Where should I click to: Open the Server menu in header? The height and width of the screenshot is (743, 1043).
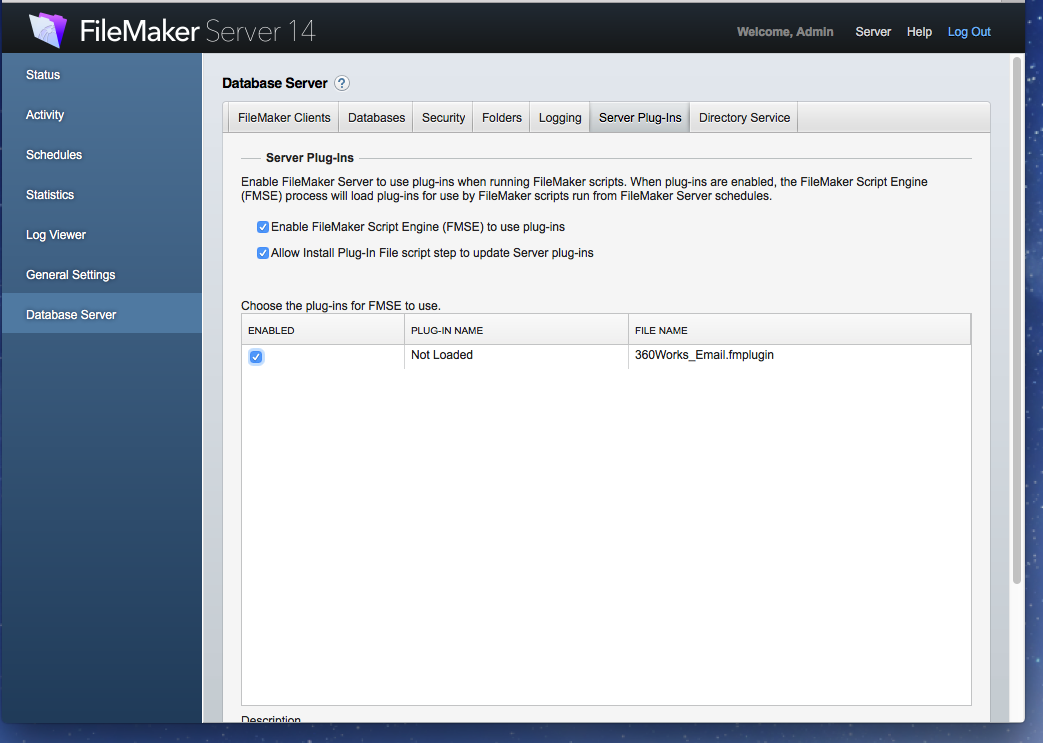873,32
